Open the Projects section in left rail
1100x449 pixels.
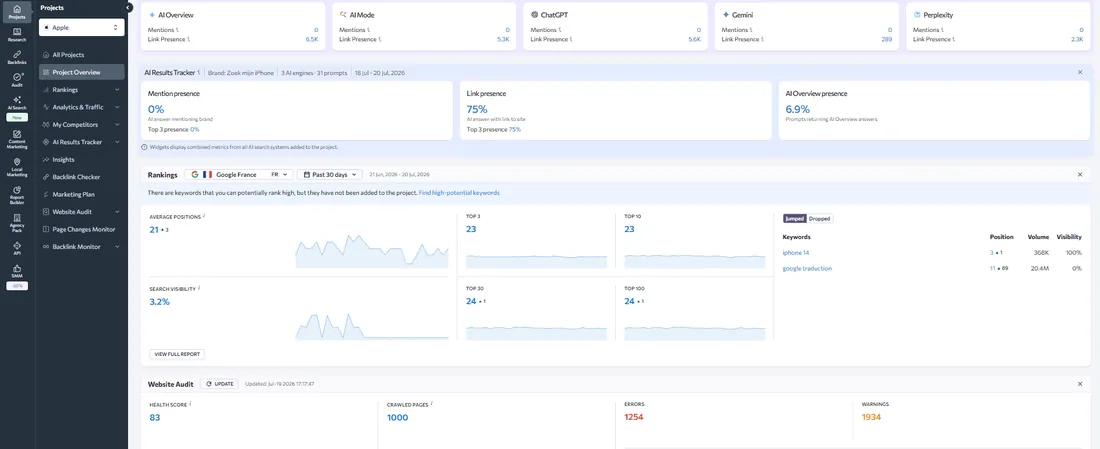pos(17,11)
